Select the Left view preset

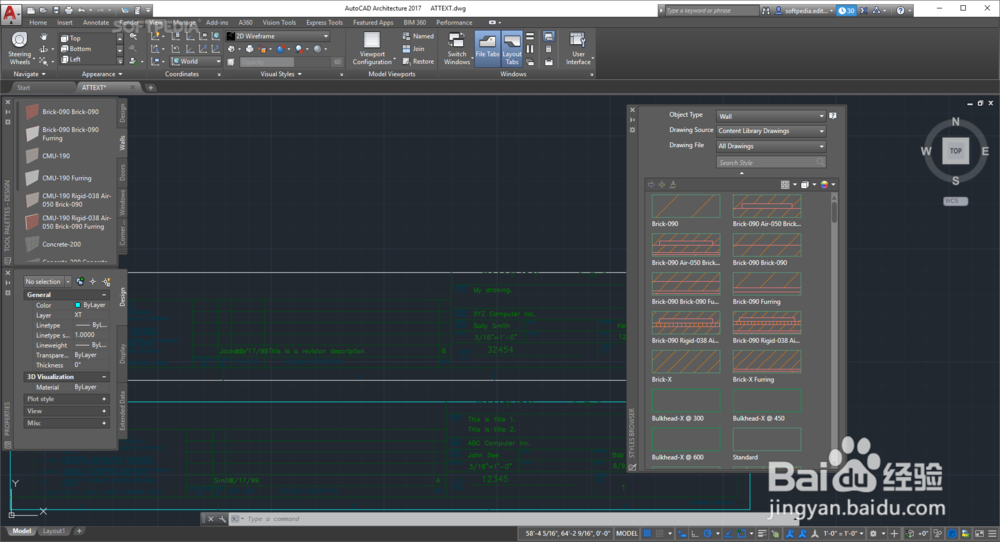[x=70, y=60]
